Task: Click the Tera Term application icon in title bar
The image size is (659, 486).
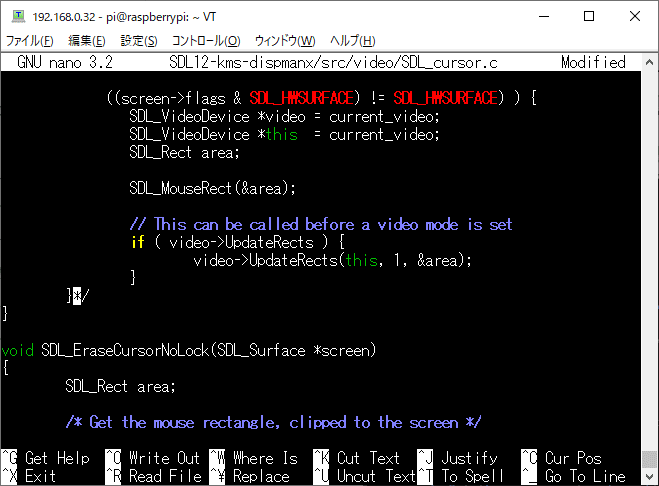Action: click(x=18, y=16)
